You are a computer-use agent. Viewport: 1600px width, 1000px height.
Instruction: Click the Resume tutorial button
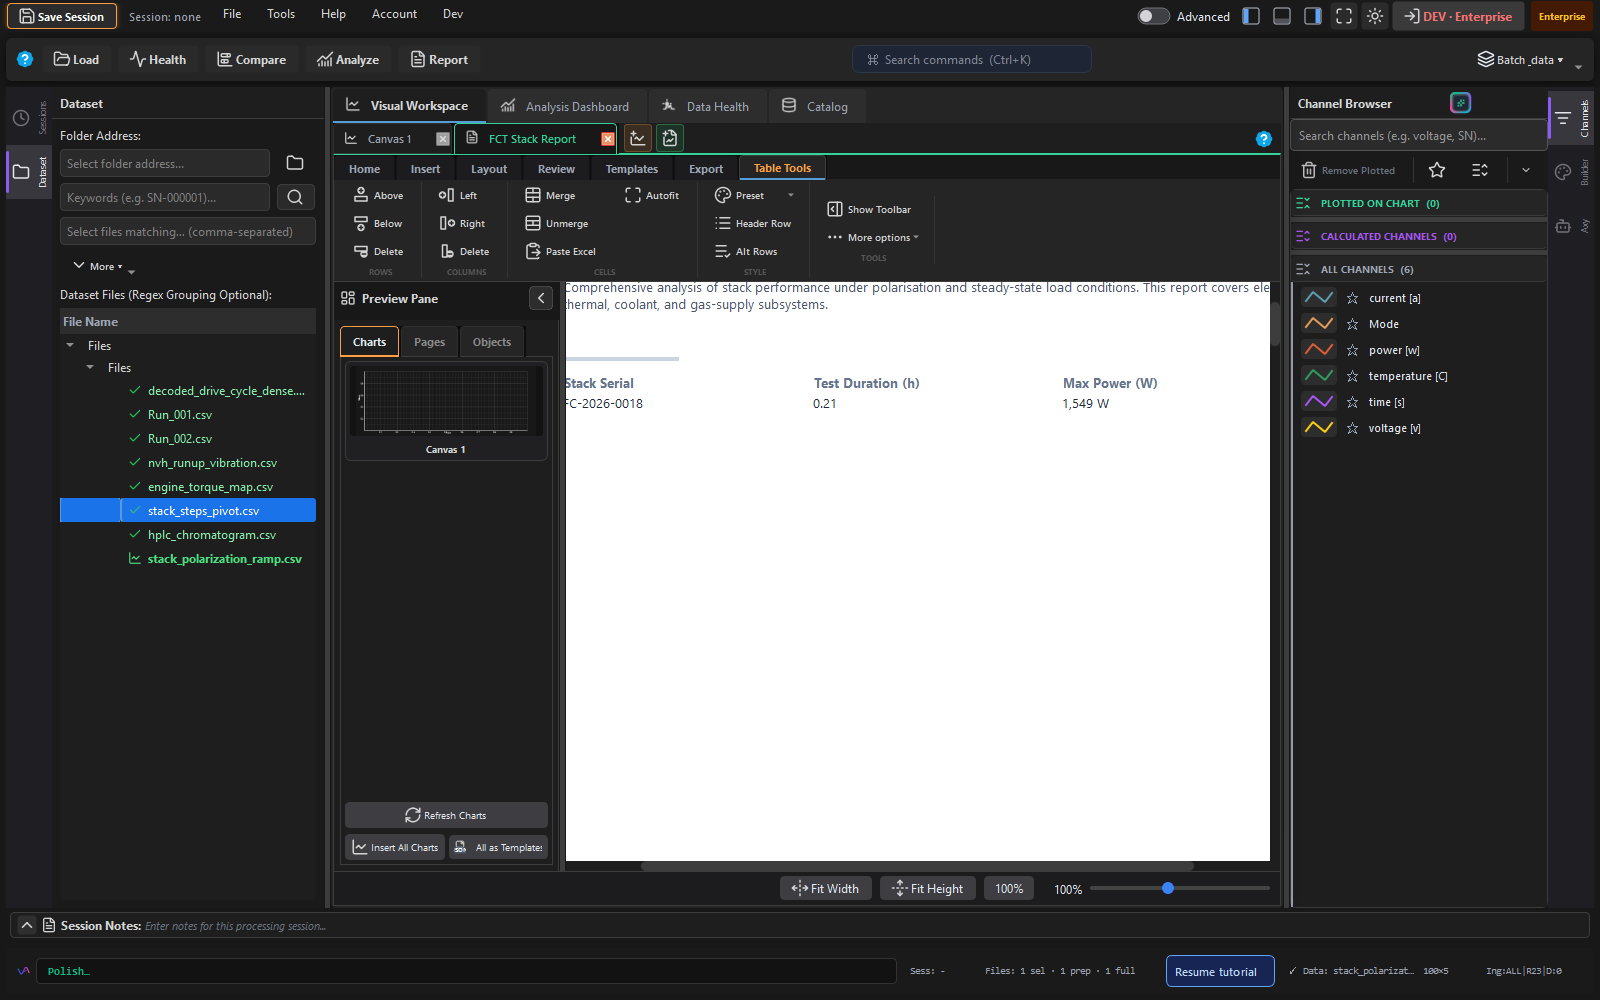1220,971
